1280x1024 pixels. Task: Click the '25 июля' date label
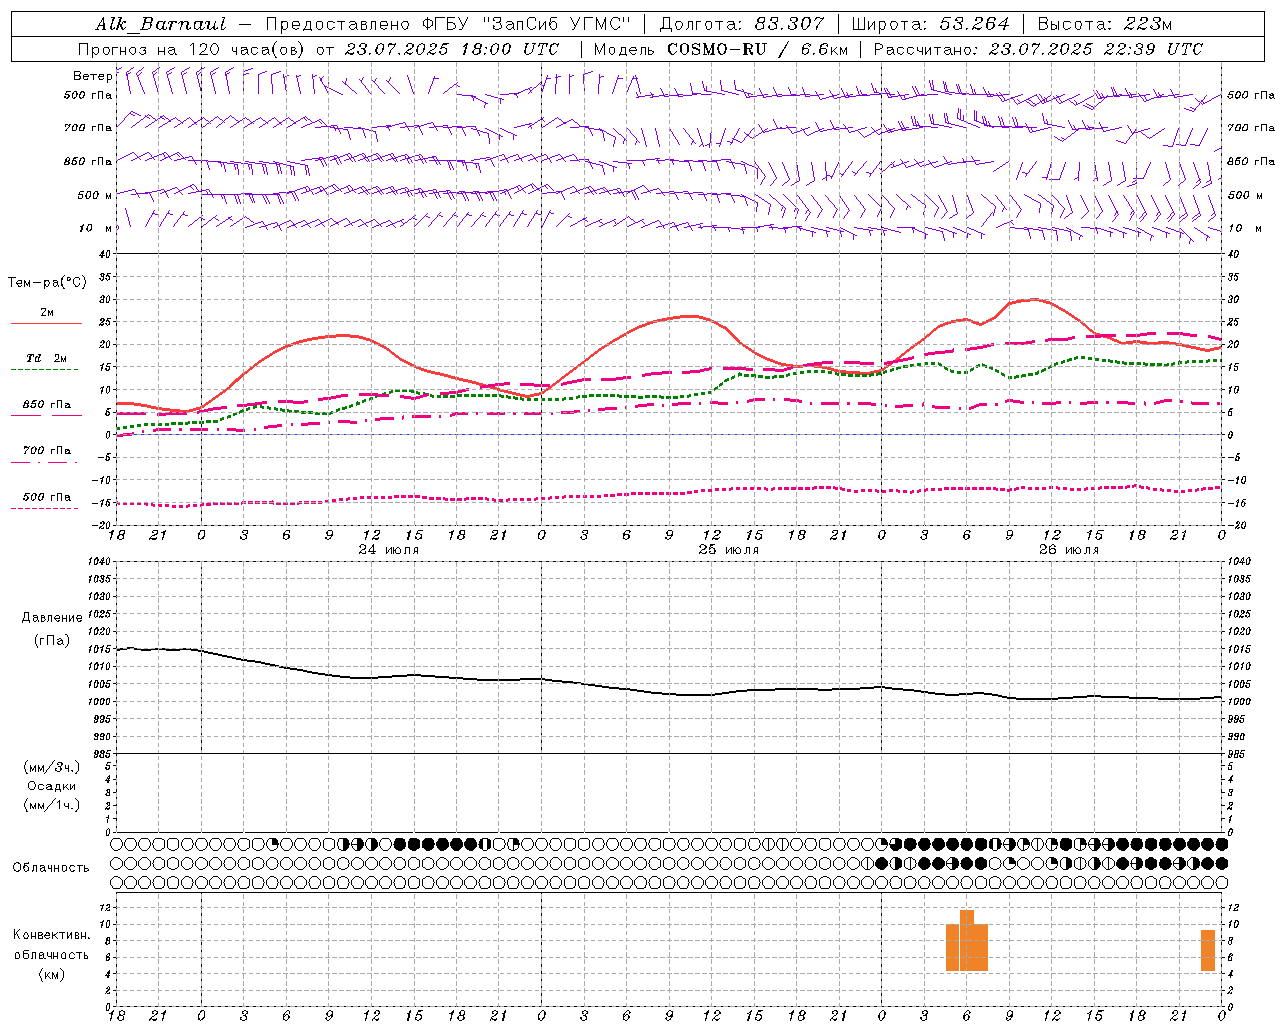[x=728, y=550]
